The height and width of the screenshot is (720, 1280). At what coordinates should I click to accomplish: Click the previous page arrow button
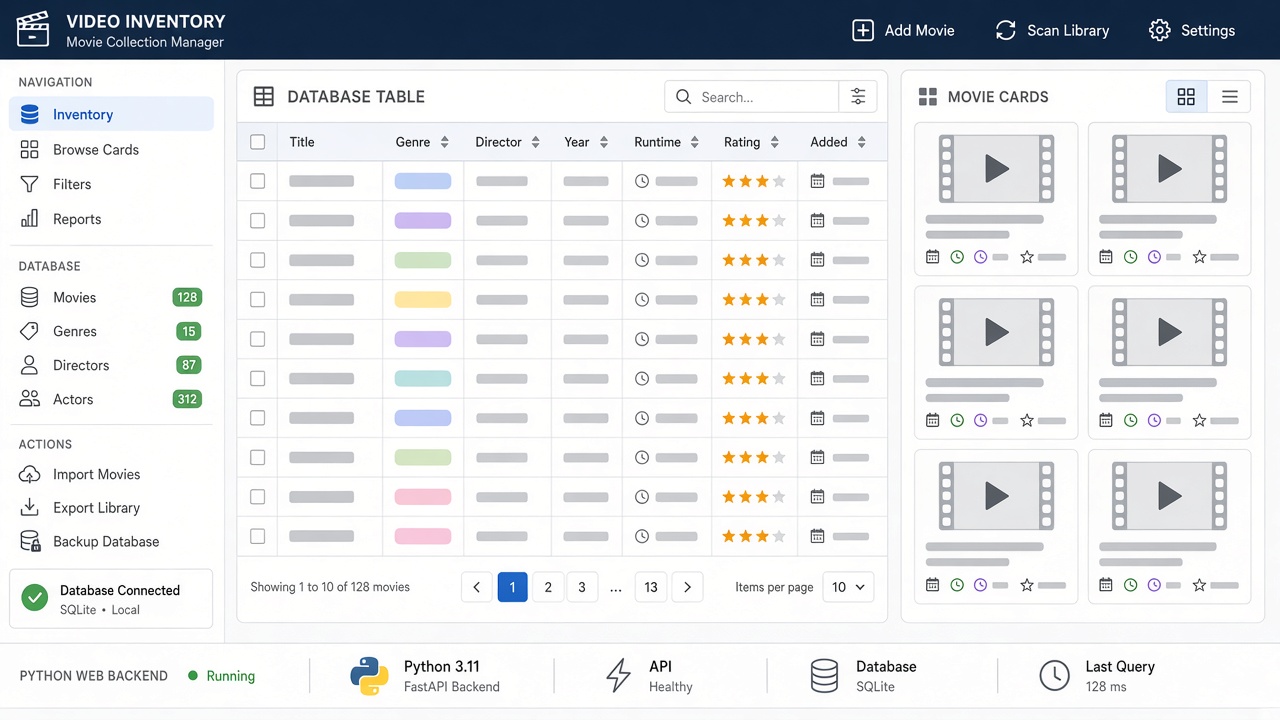click(477, 587)
